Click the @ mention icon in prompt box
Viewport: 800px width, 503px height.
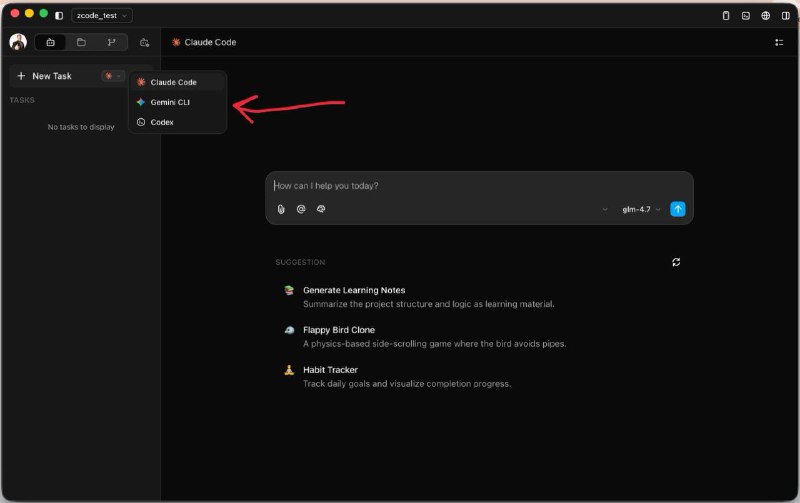point(301,209)
